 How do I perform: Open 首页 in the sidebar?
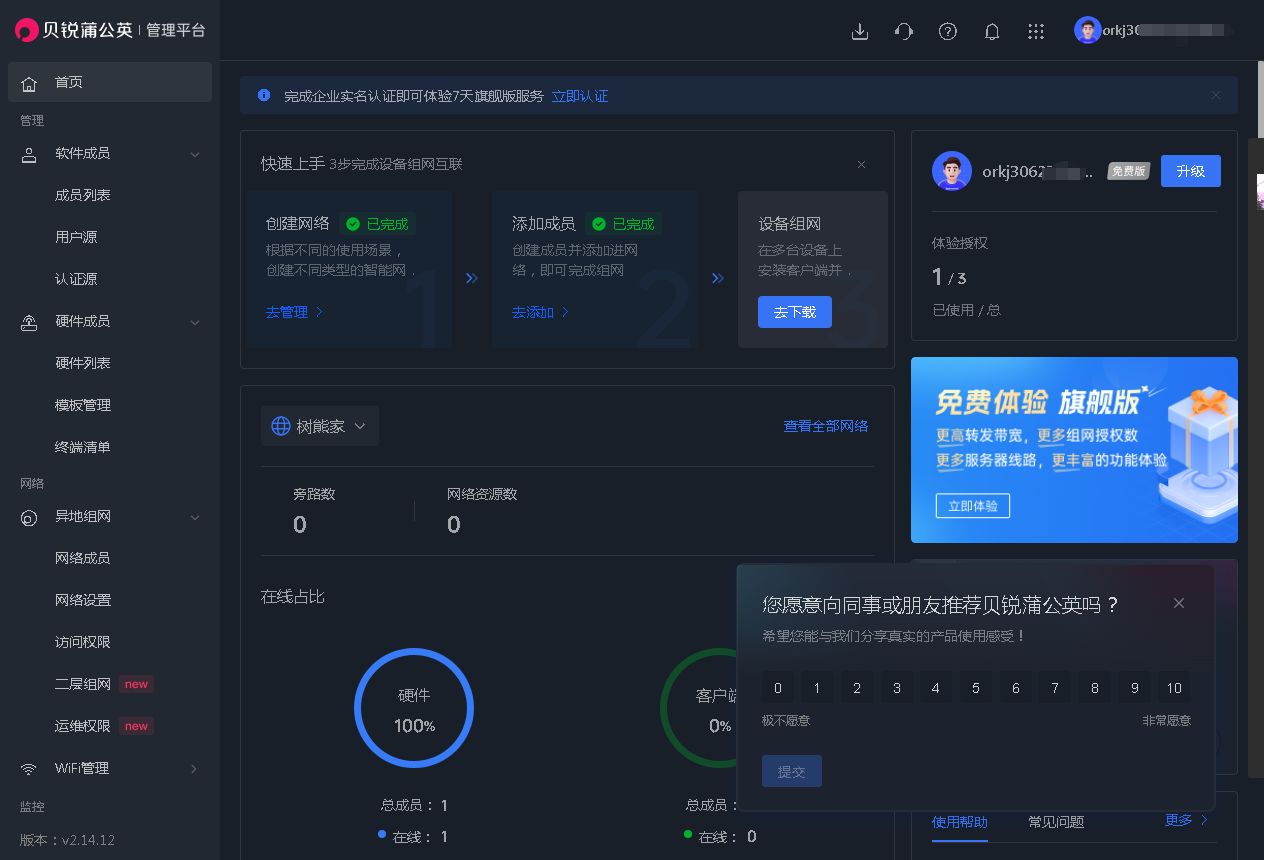click(x=110, y=82)
